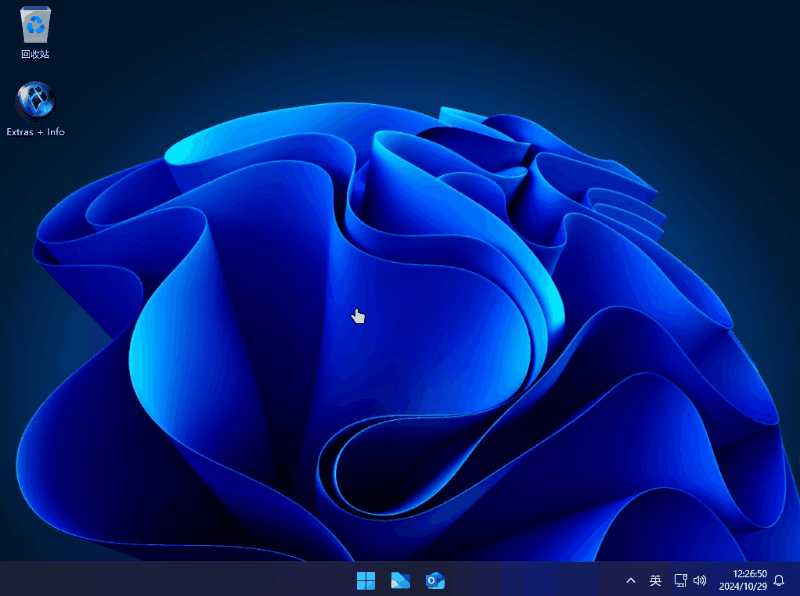Launch the blue envelope Mail app in the taskbar
The image size is (800, 596).
[400, 580]
